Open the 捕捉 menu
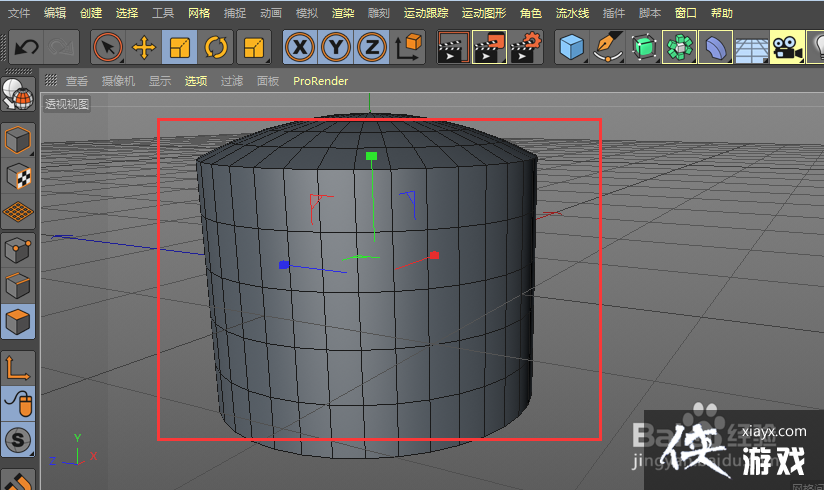 [234, 13]
